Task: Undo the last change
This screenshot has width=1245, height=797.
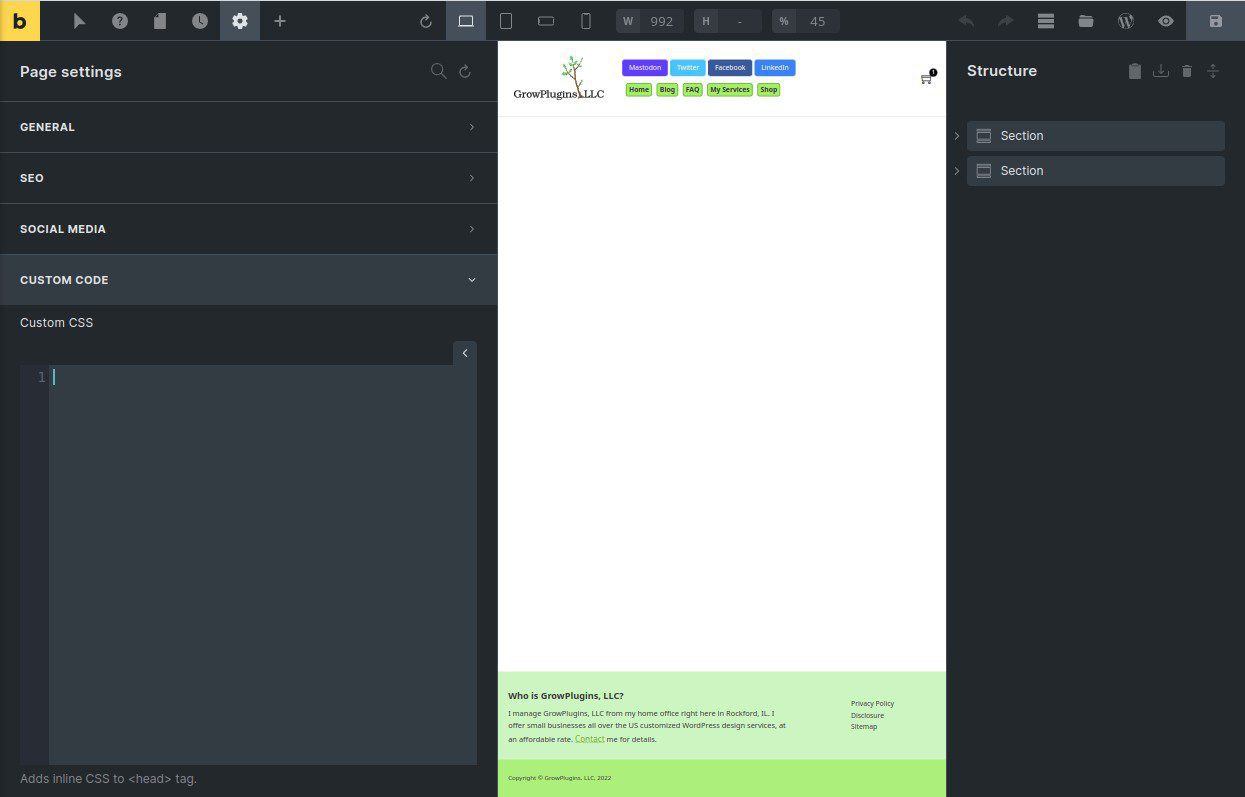Action: point(965,20)
